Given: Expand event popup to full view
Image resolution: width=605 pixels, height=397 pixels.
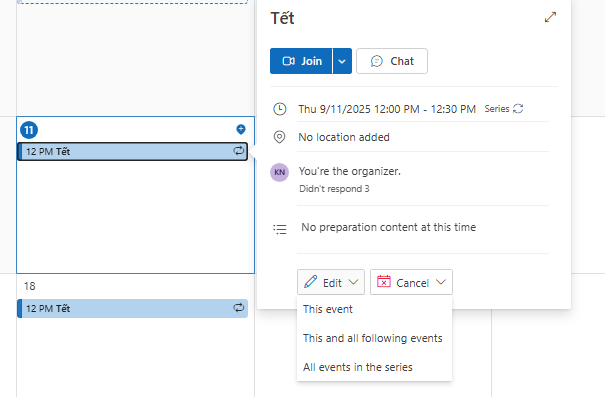Looking at the screenshot, I should coord(550,17).
